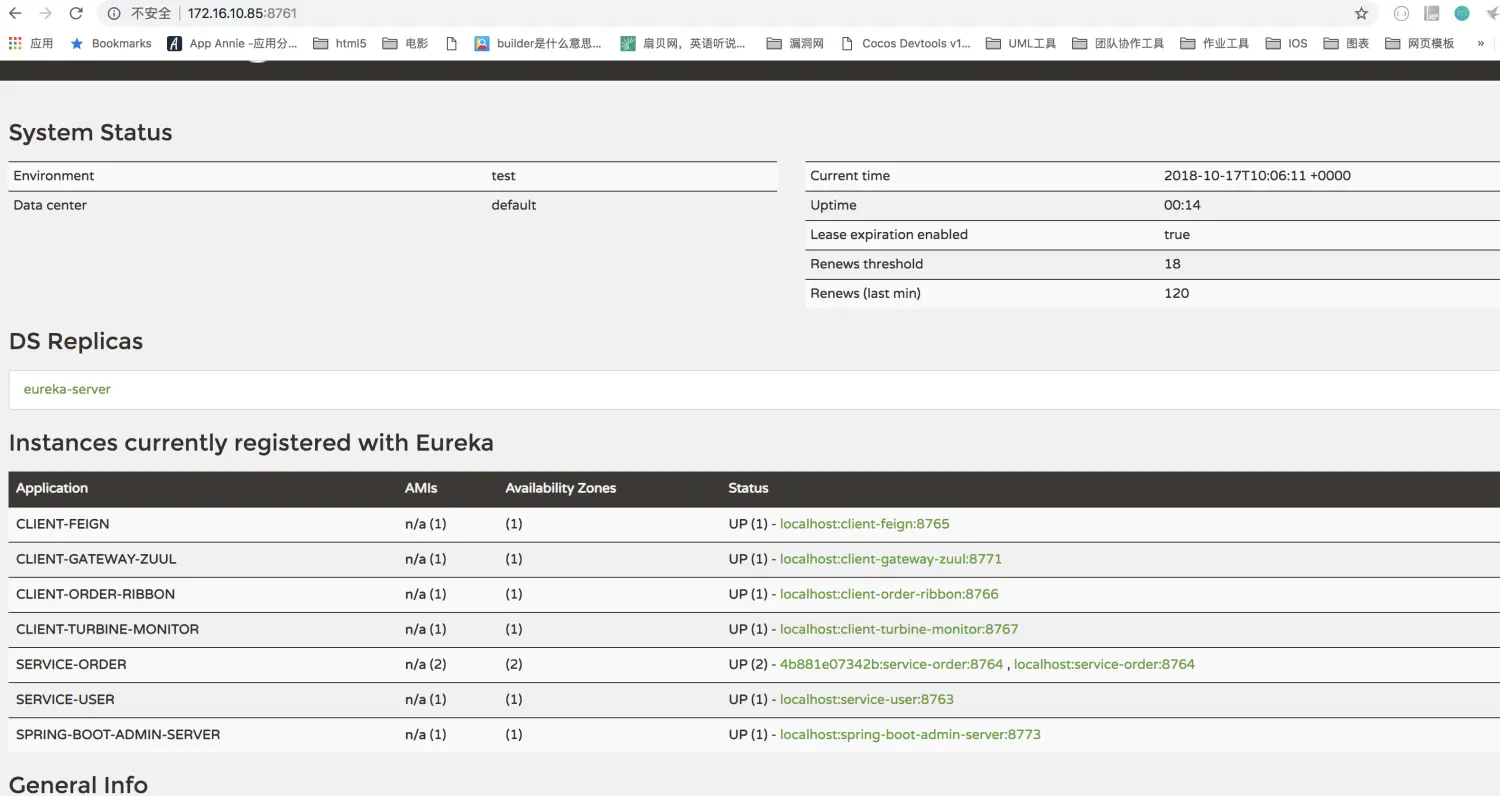The height and width of the screenshot is (796, 1500).
Task: Open the 作业工具 bookmark folder
Action: pos(1215,43)
